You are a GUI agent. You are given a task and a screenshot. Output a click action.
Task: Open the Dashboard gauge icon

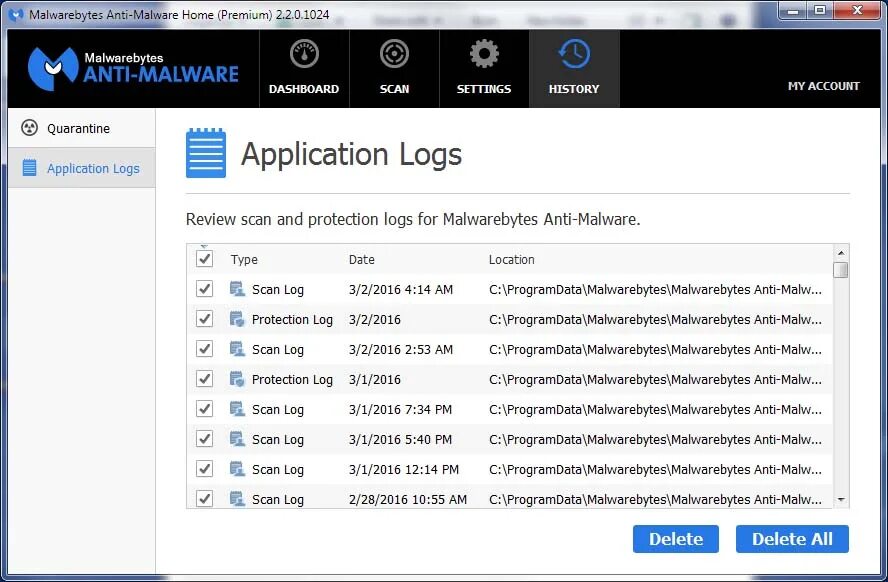304,54
